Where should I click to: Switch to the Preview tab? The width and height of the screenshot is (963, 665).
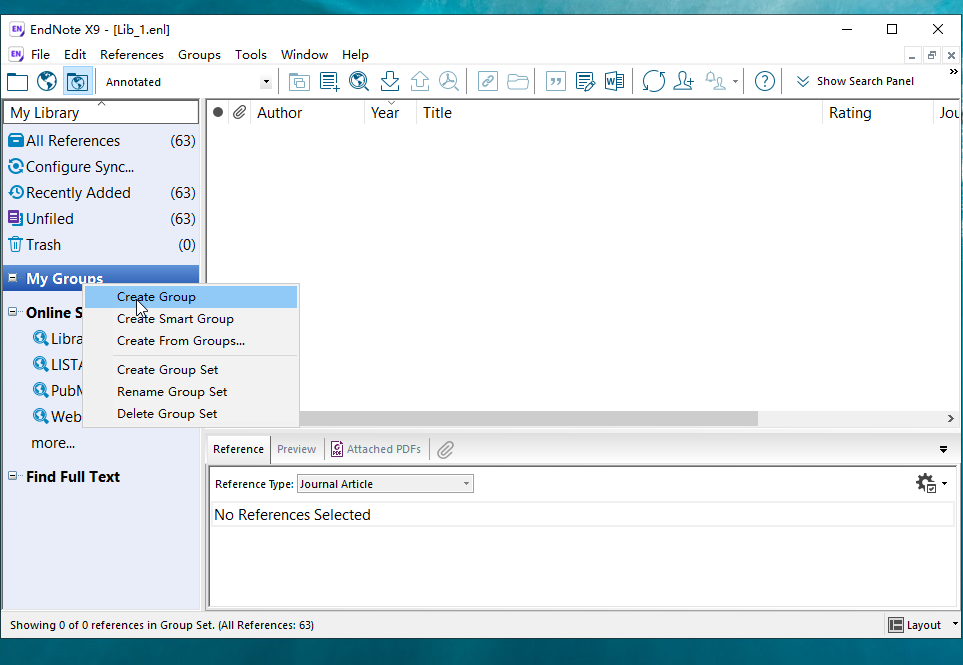(x=296, y=449)
